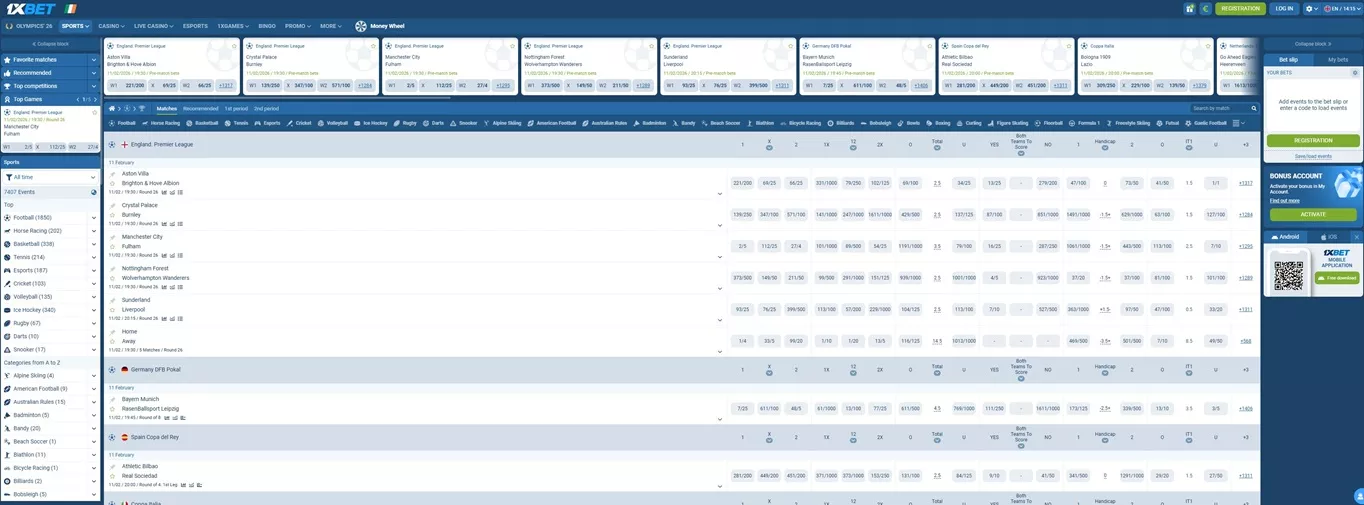This screenshot has height=505, width=1364.
Task: Select Ice Hockey in the sports strip
Action: pyautogui.click(x=370, y=123)
